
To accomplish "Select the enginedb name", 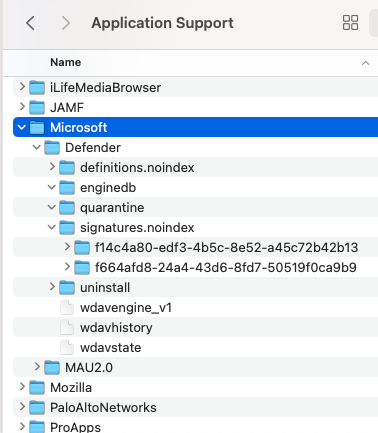I will 108,188.
